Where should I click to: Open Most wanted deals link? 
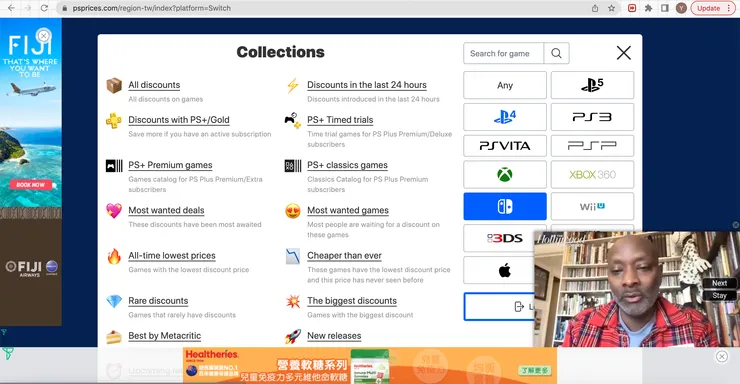166,210
